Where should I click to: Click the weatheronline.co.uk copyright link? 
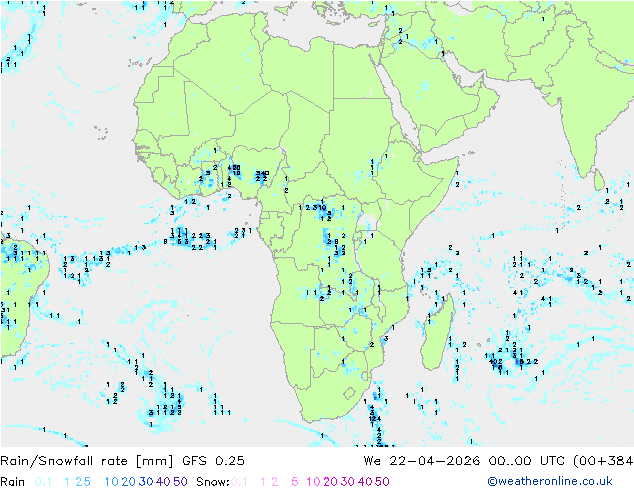tap(550, 481)
